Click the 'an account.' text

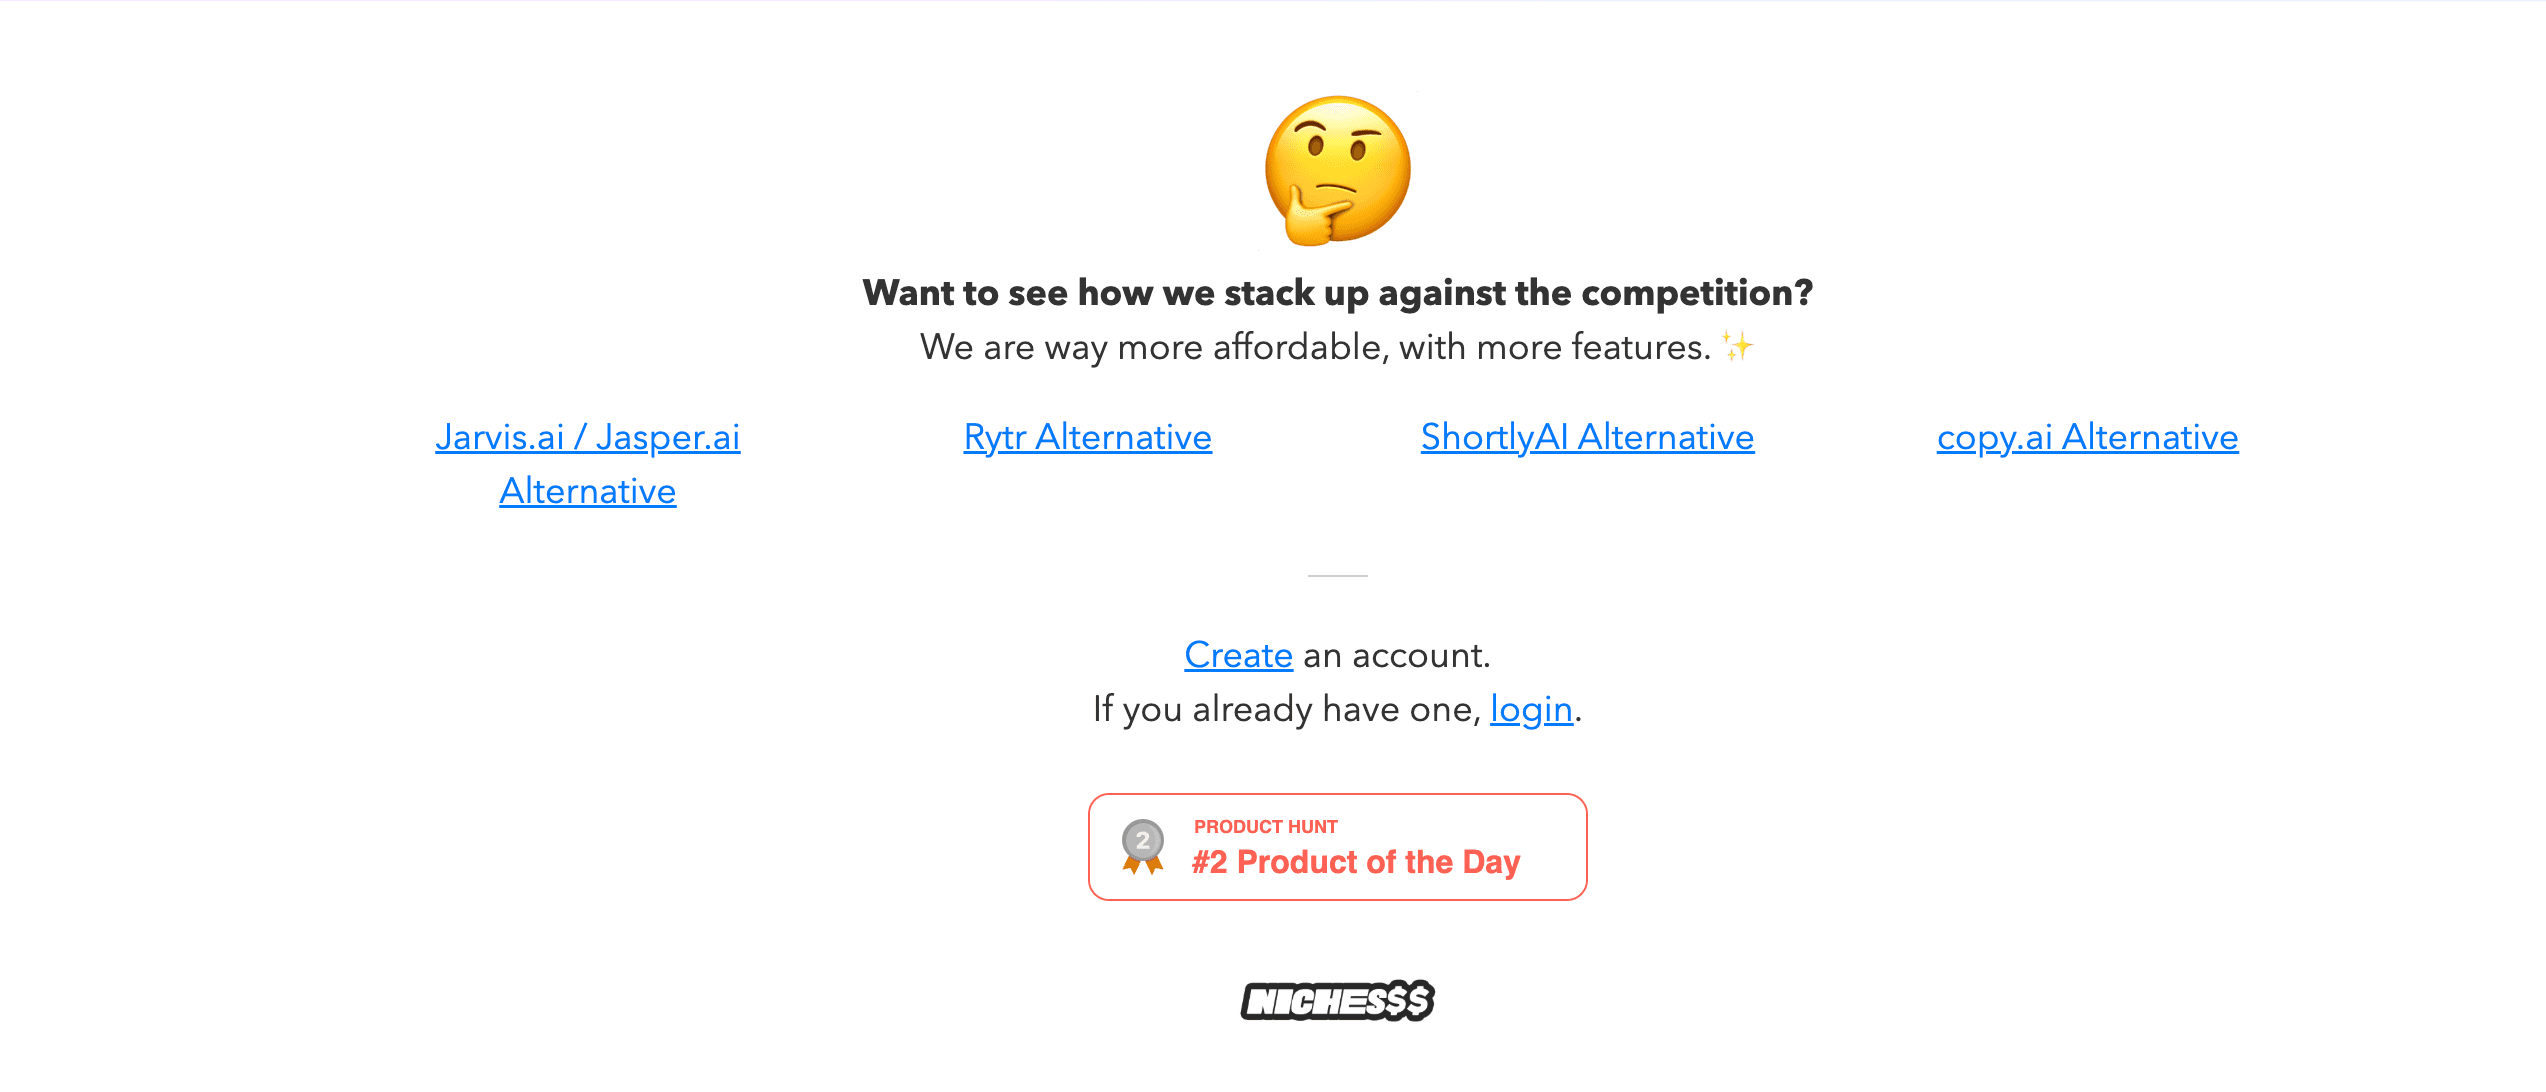click(x=1397, y=655)
